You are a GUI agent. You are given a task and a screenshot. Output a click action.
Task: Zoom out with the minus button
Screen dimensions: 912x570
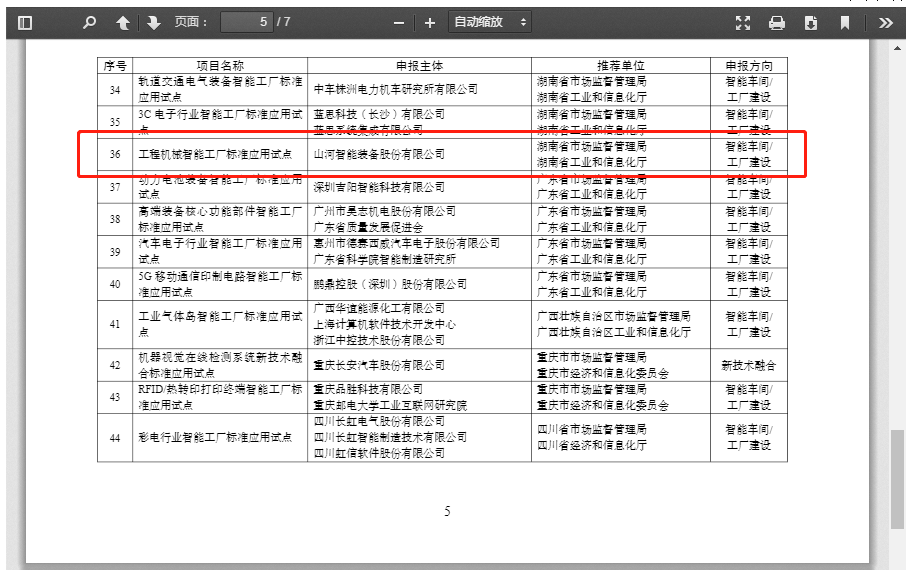coord(399,22)
